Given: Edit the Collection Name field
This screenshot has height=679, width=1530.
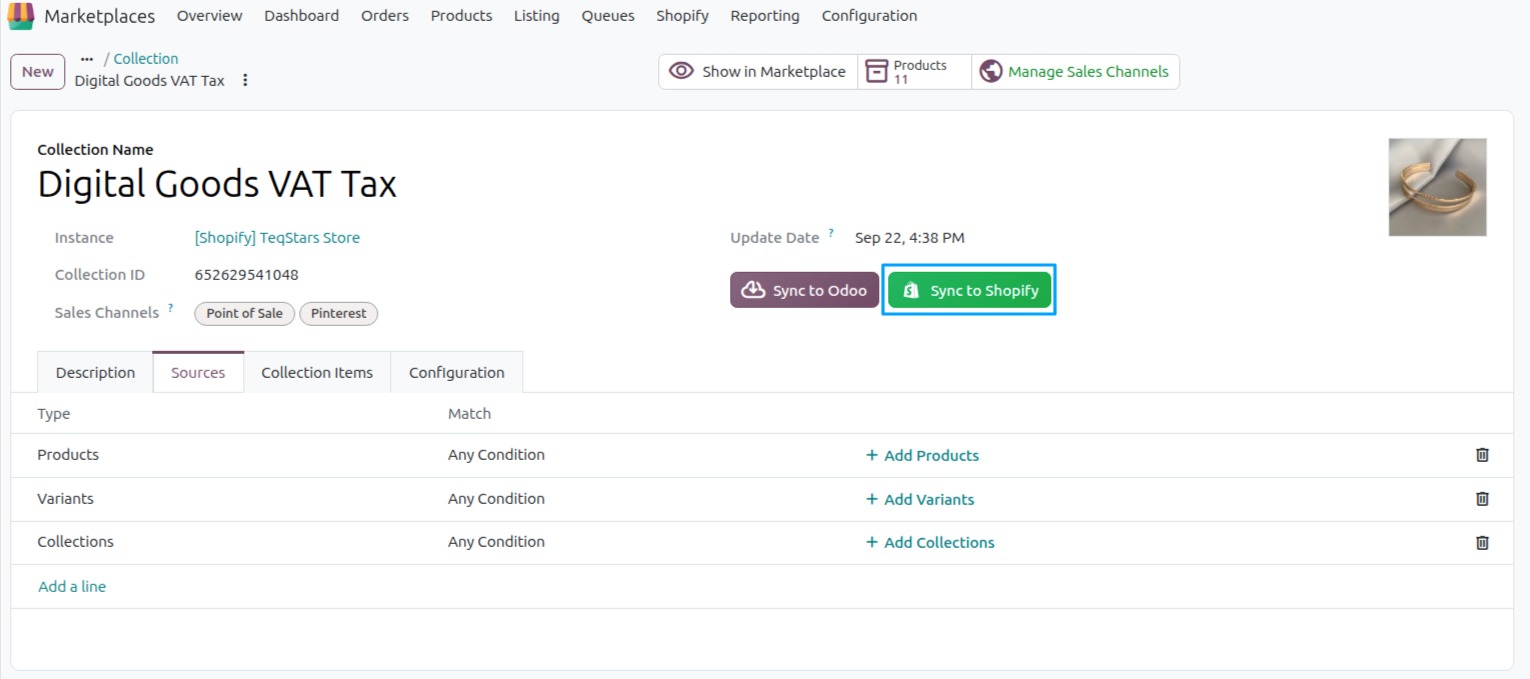Looking at the screenshot, I should pyautogui.click(x=217, y=184).
